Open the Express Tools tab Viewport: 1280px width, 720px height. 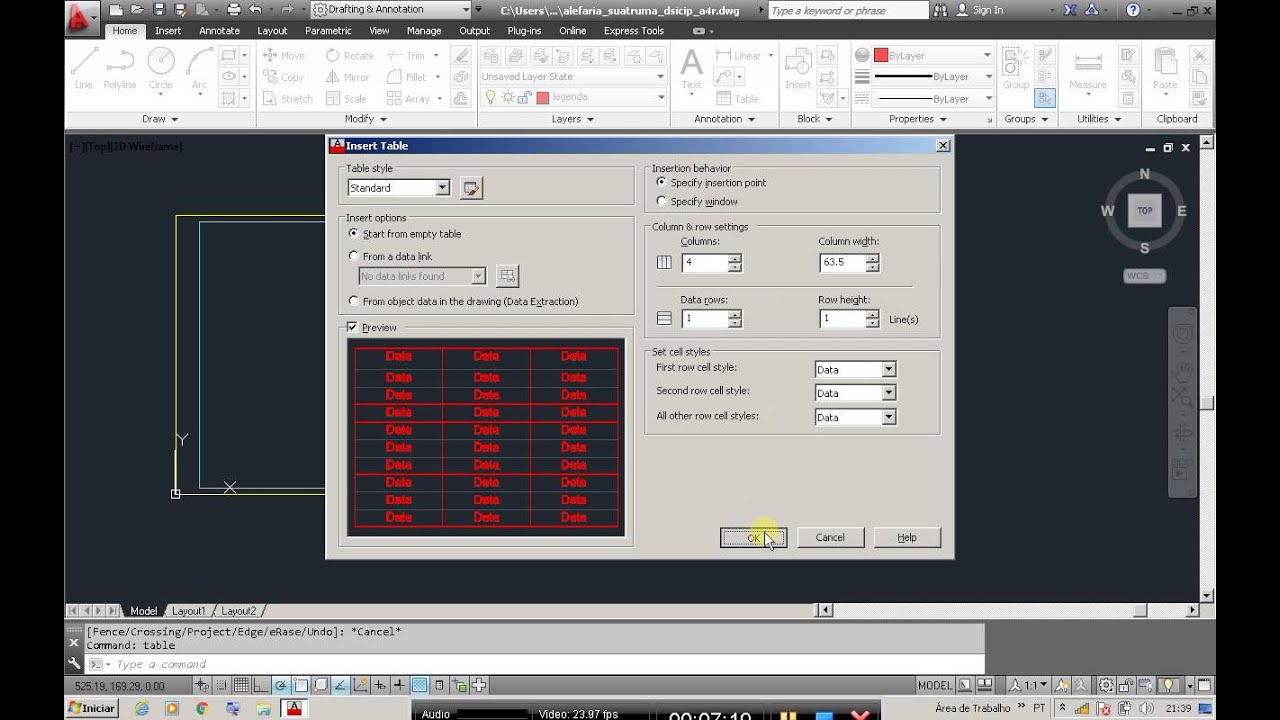(634, 31)
